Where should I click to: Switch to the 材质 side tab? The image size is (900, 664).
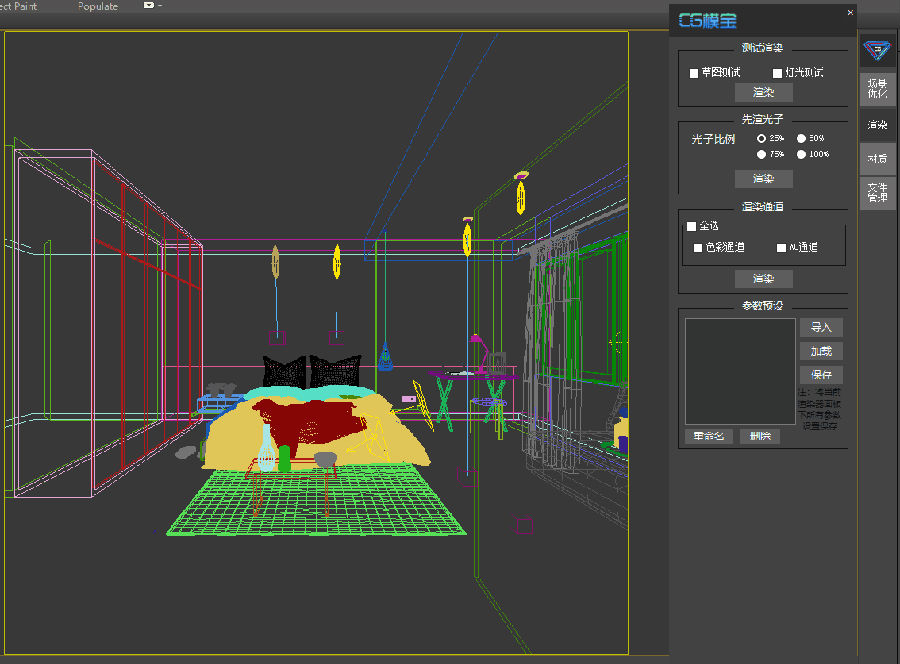877,158
